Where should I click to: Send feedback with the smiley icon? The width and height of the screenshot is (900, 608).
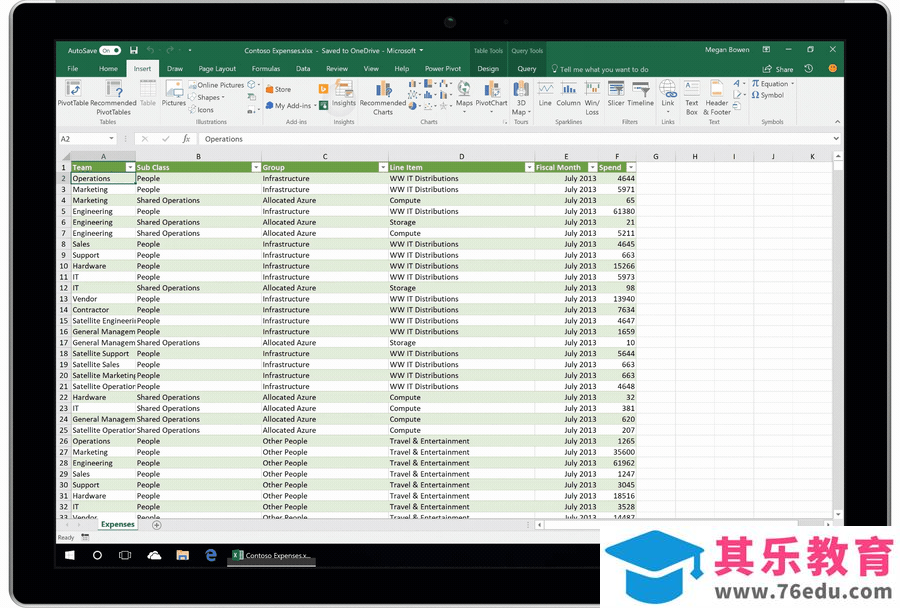pos(832,69)
